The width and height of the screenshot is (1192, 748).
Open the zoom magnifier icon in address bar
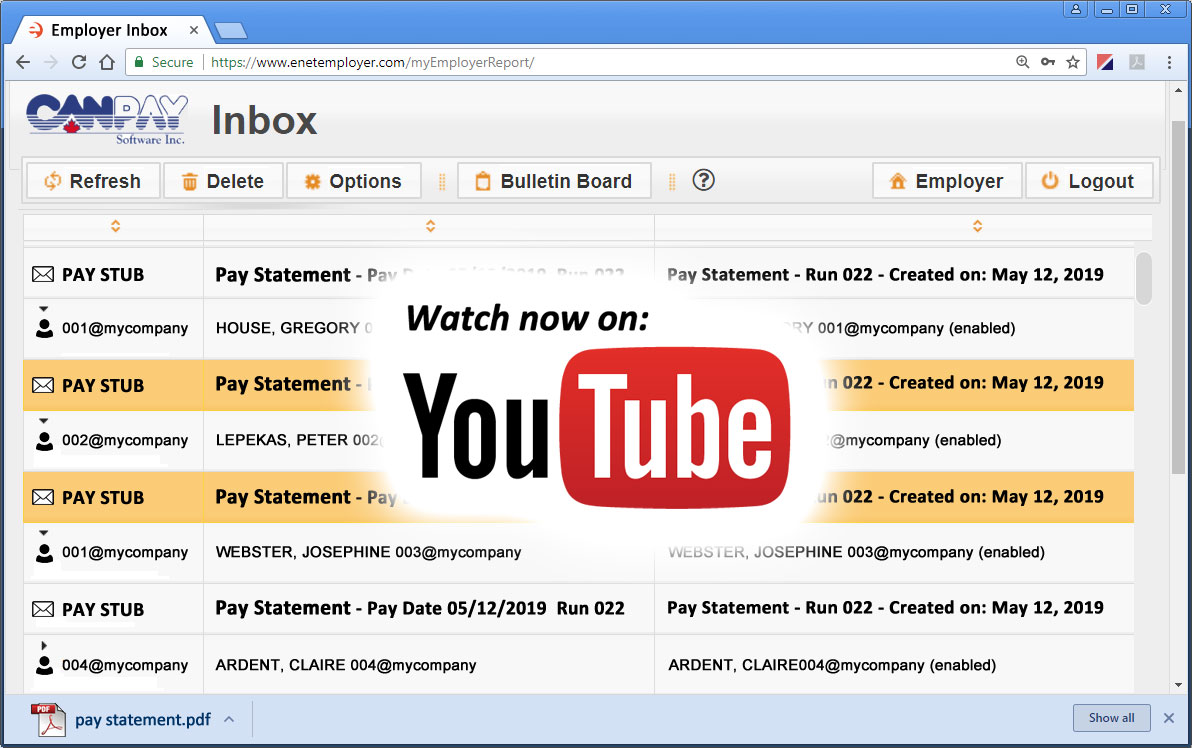[x=1022, y=62]
